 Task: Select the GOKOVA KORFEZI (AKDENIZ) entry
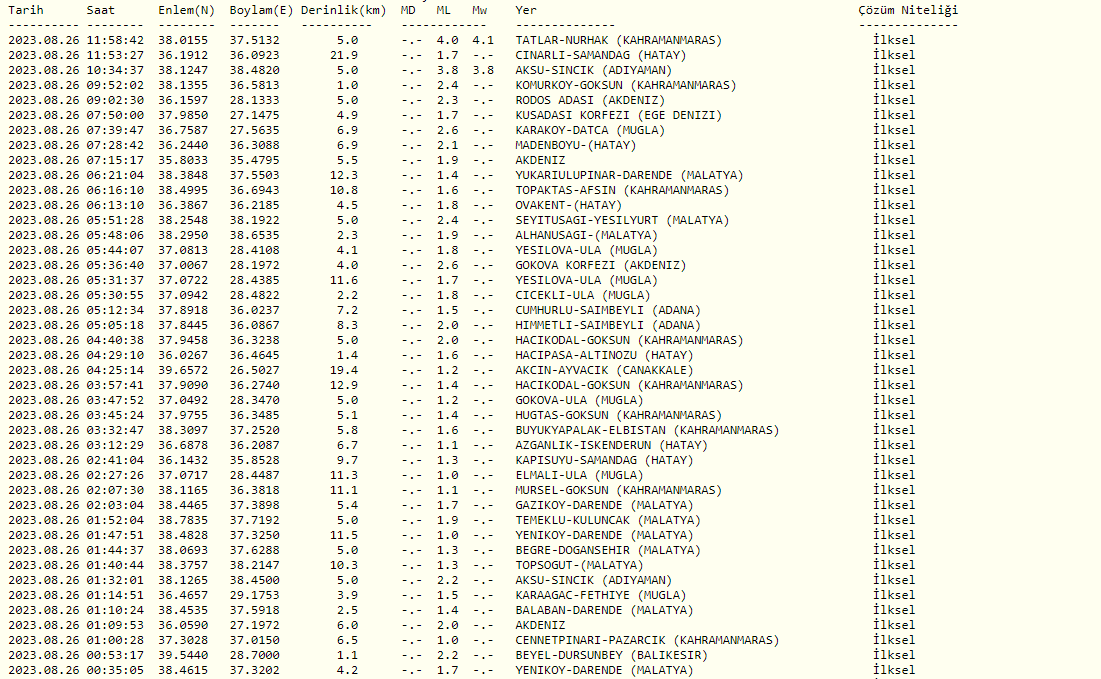(600, 265)
